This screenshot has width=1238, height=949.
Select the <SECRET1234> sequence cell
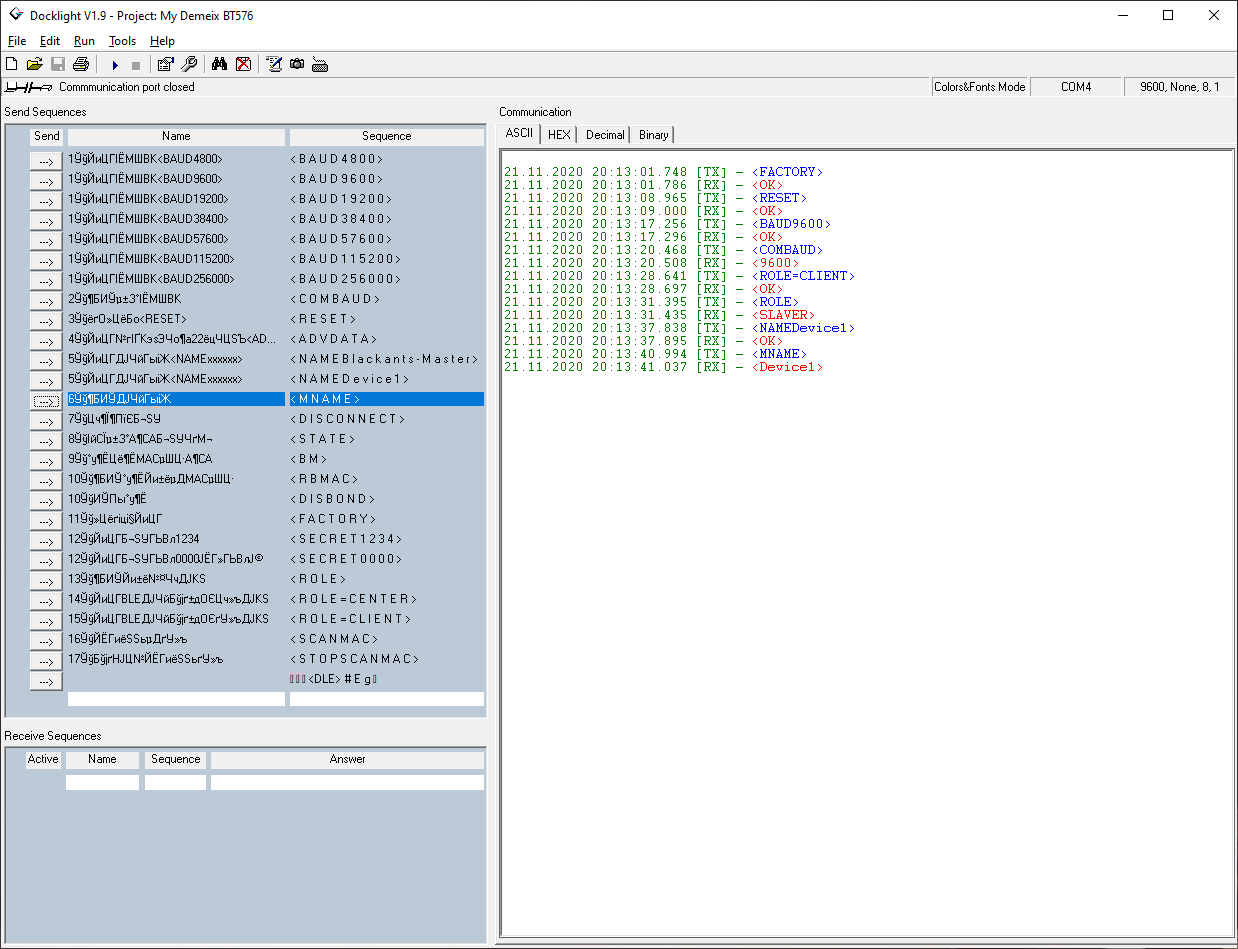click(x=387, y=539)
